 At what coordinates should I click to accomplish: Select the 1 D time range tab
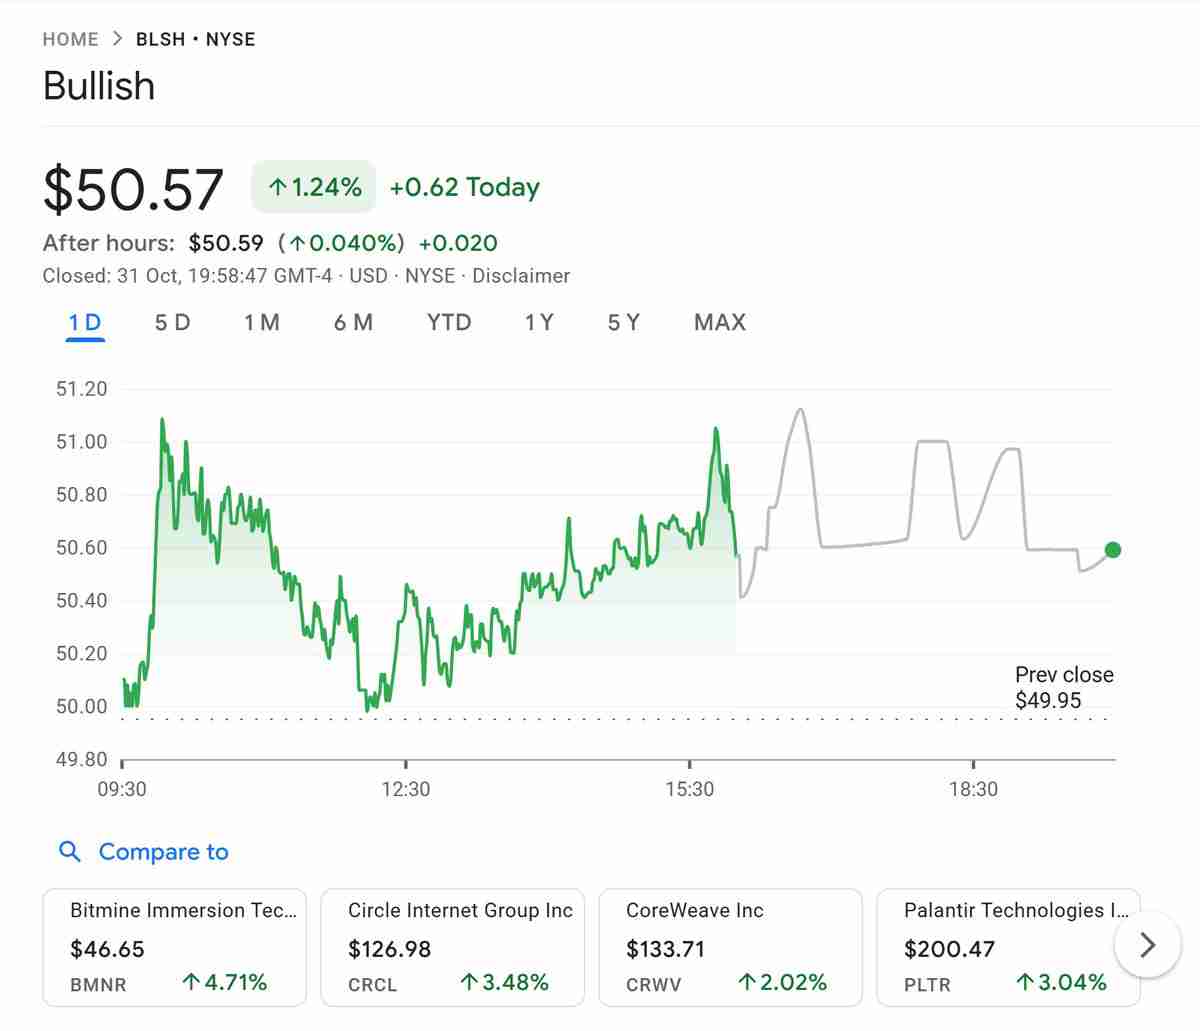pyautogui.click(x=85, y=322)
